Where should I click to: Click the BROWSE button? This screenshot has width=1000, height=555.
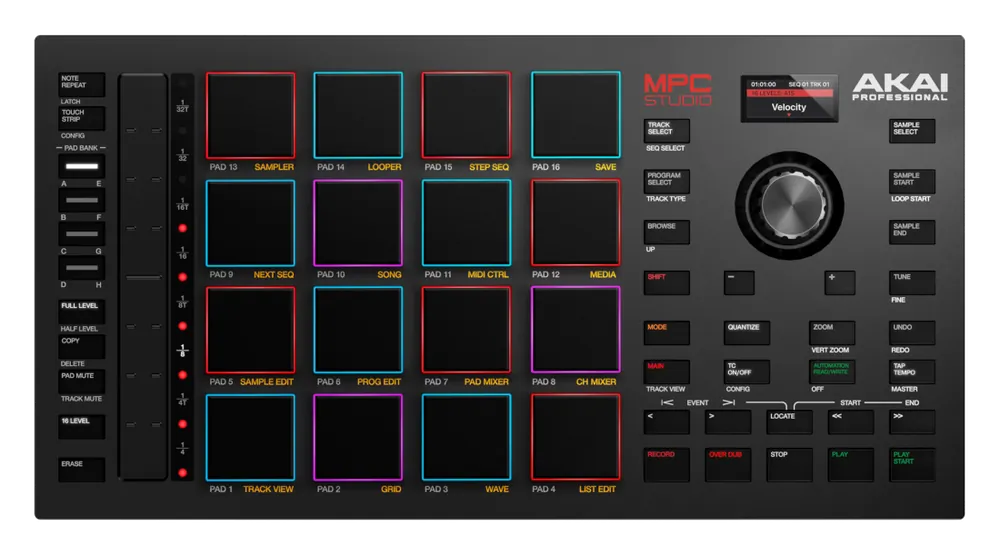666,232
